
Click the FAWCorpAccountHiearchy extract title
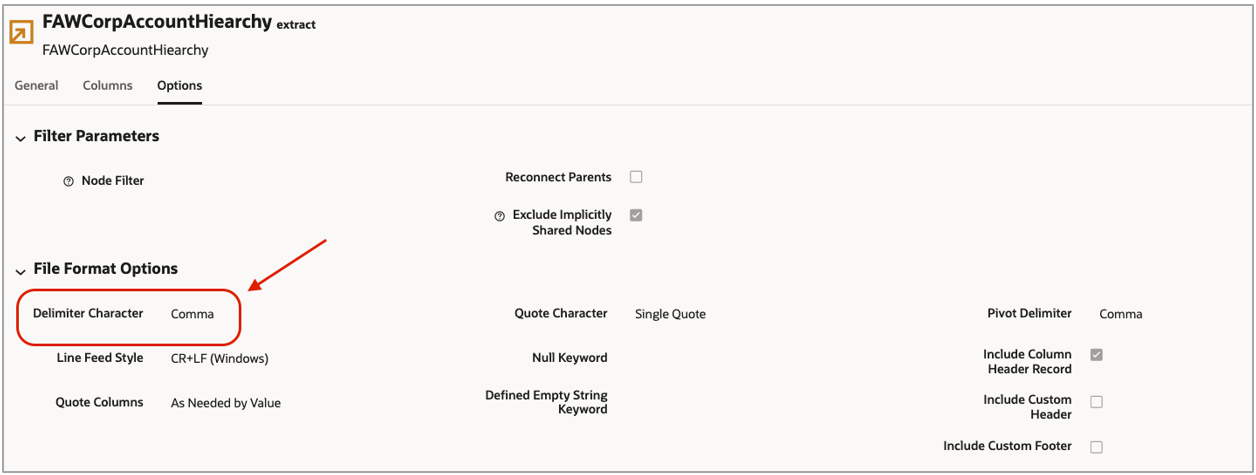157,23
